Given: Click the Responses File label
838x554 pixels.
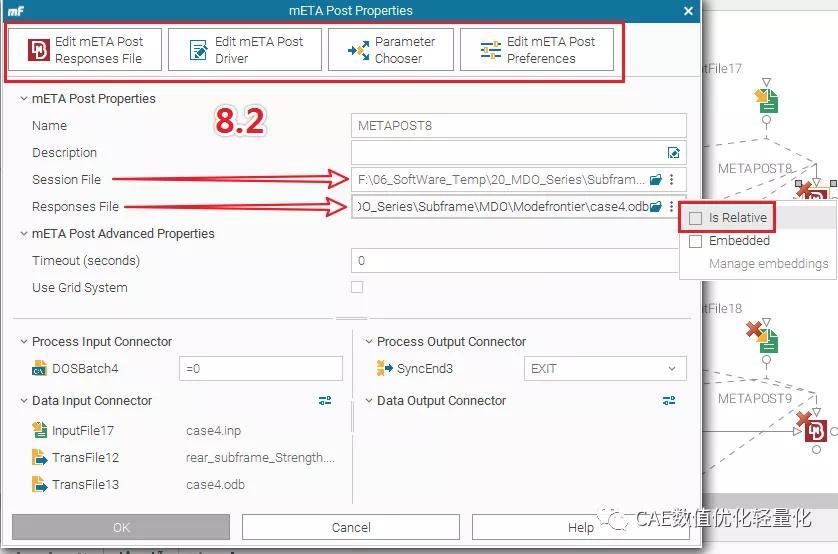Looking at the screenshot, I should pyautogui.click(x=75, y=207).
